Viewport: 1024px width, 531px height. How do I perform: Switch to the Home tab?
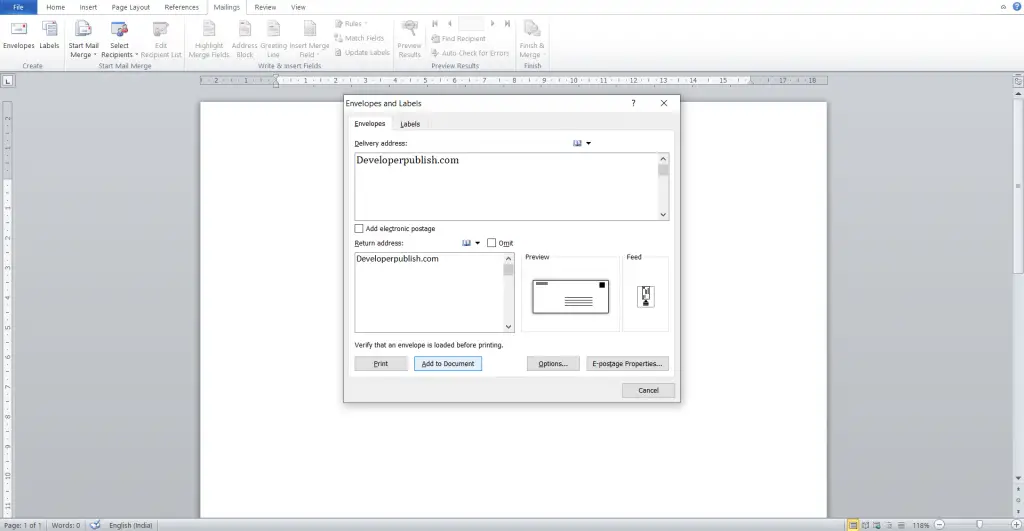56,7
